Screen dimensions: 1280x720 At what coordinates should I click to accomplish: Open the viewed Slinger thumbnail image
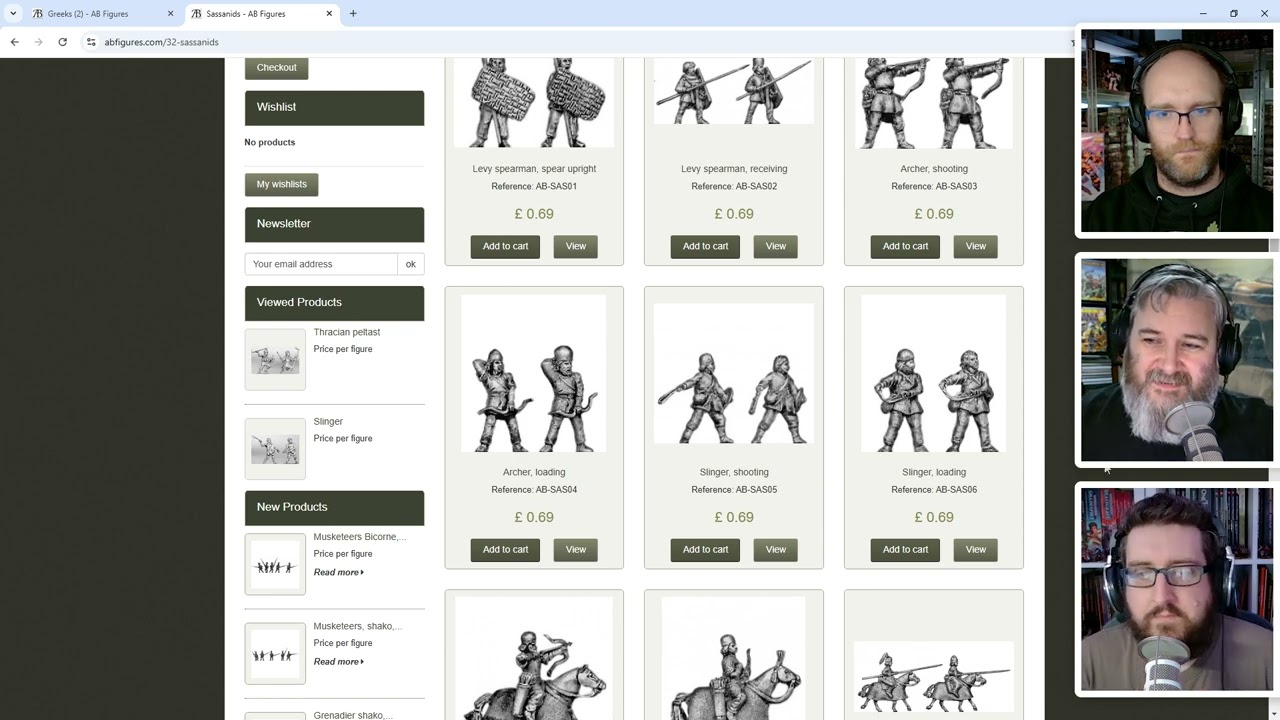coord(275,449)
